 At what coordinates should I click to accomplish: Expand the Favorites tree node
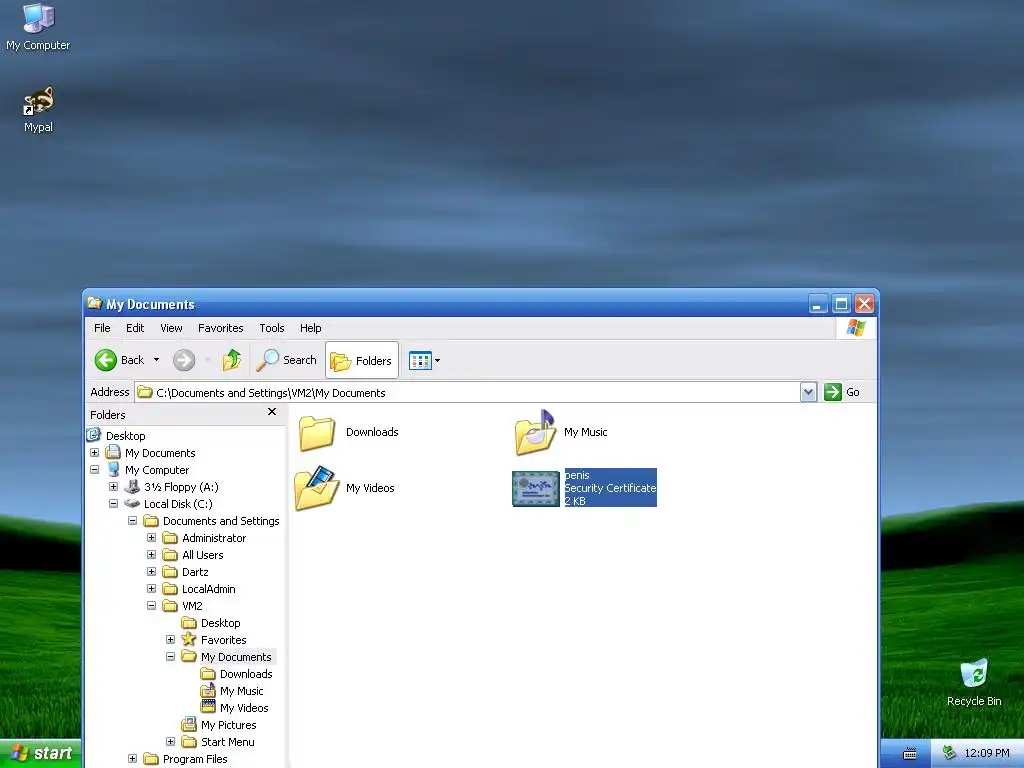coord(170,639)
